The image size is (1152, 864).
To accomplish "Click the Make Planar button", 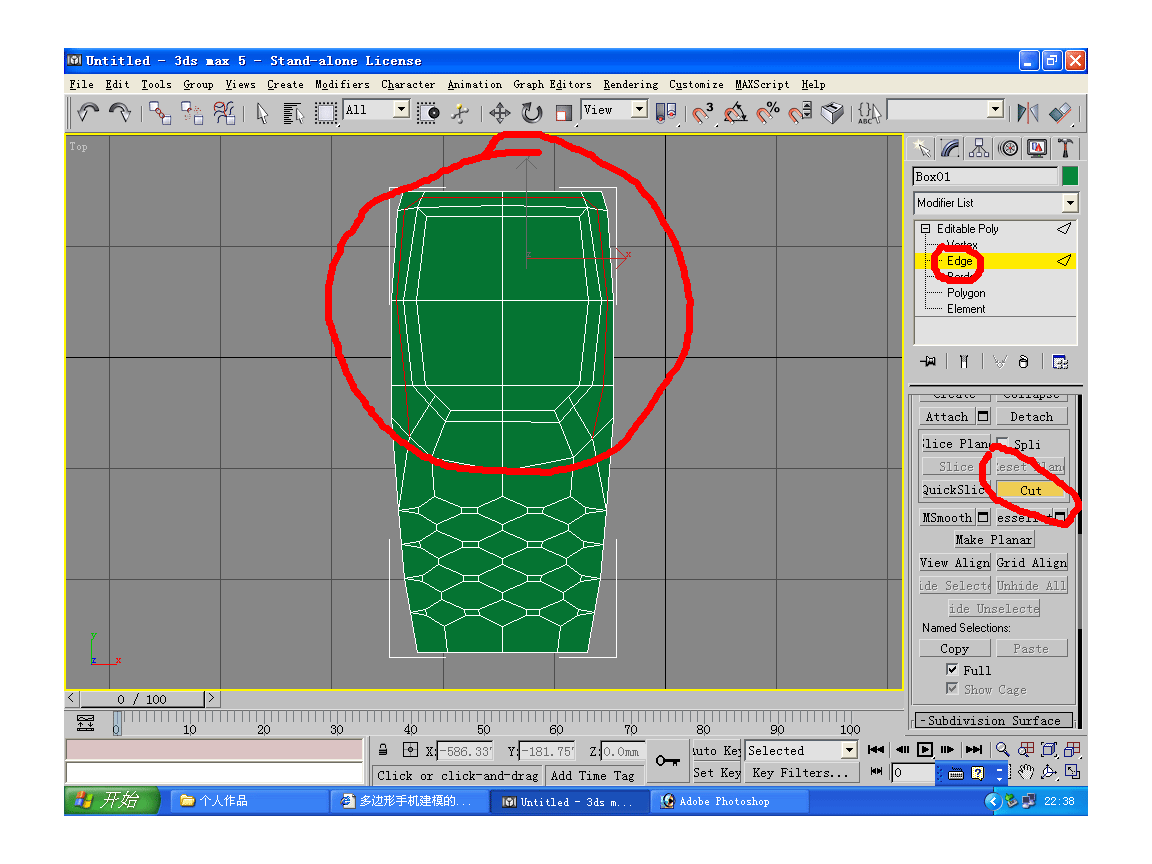I will (x=993, y=540).
